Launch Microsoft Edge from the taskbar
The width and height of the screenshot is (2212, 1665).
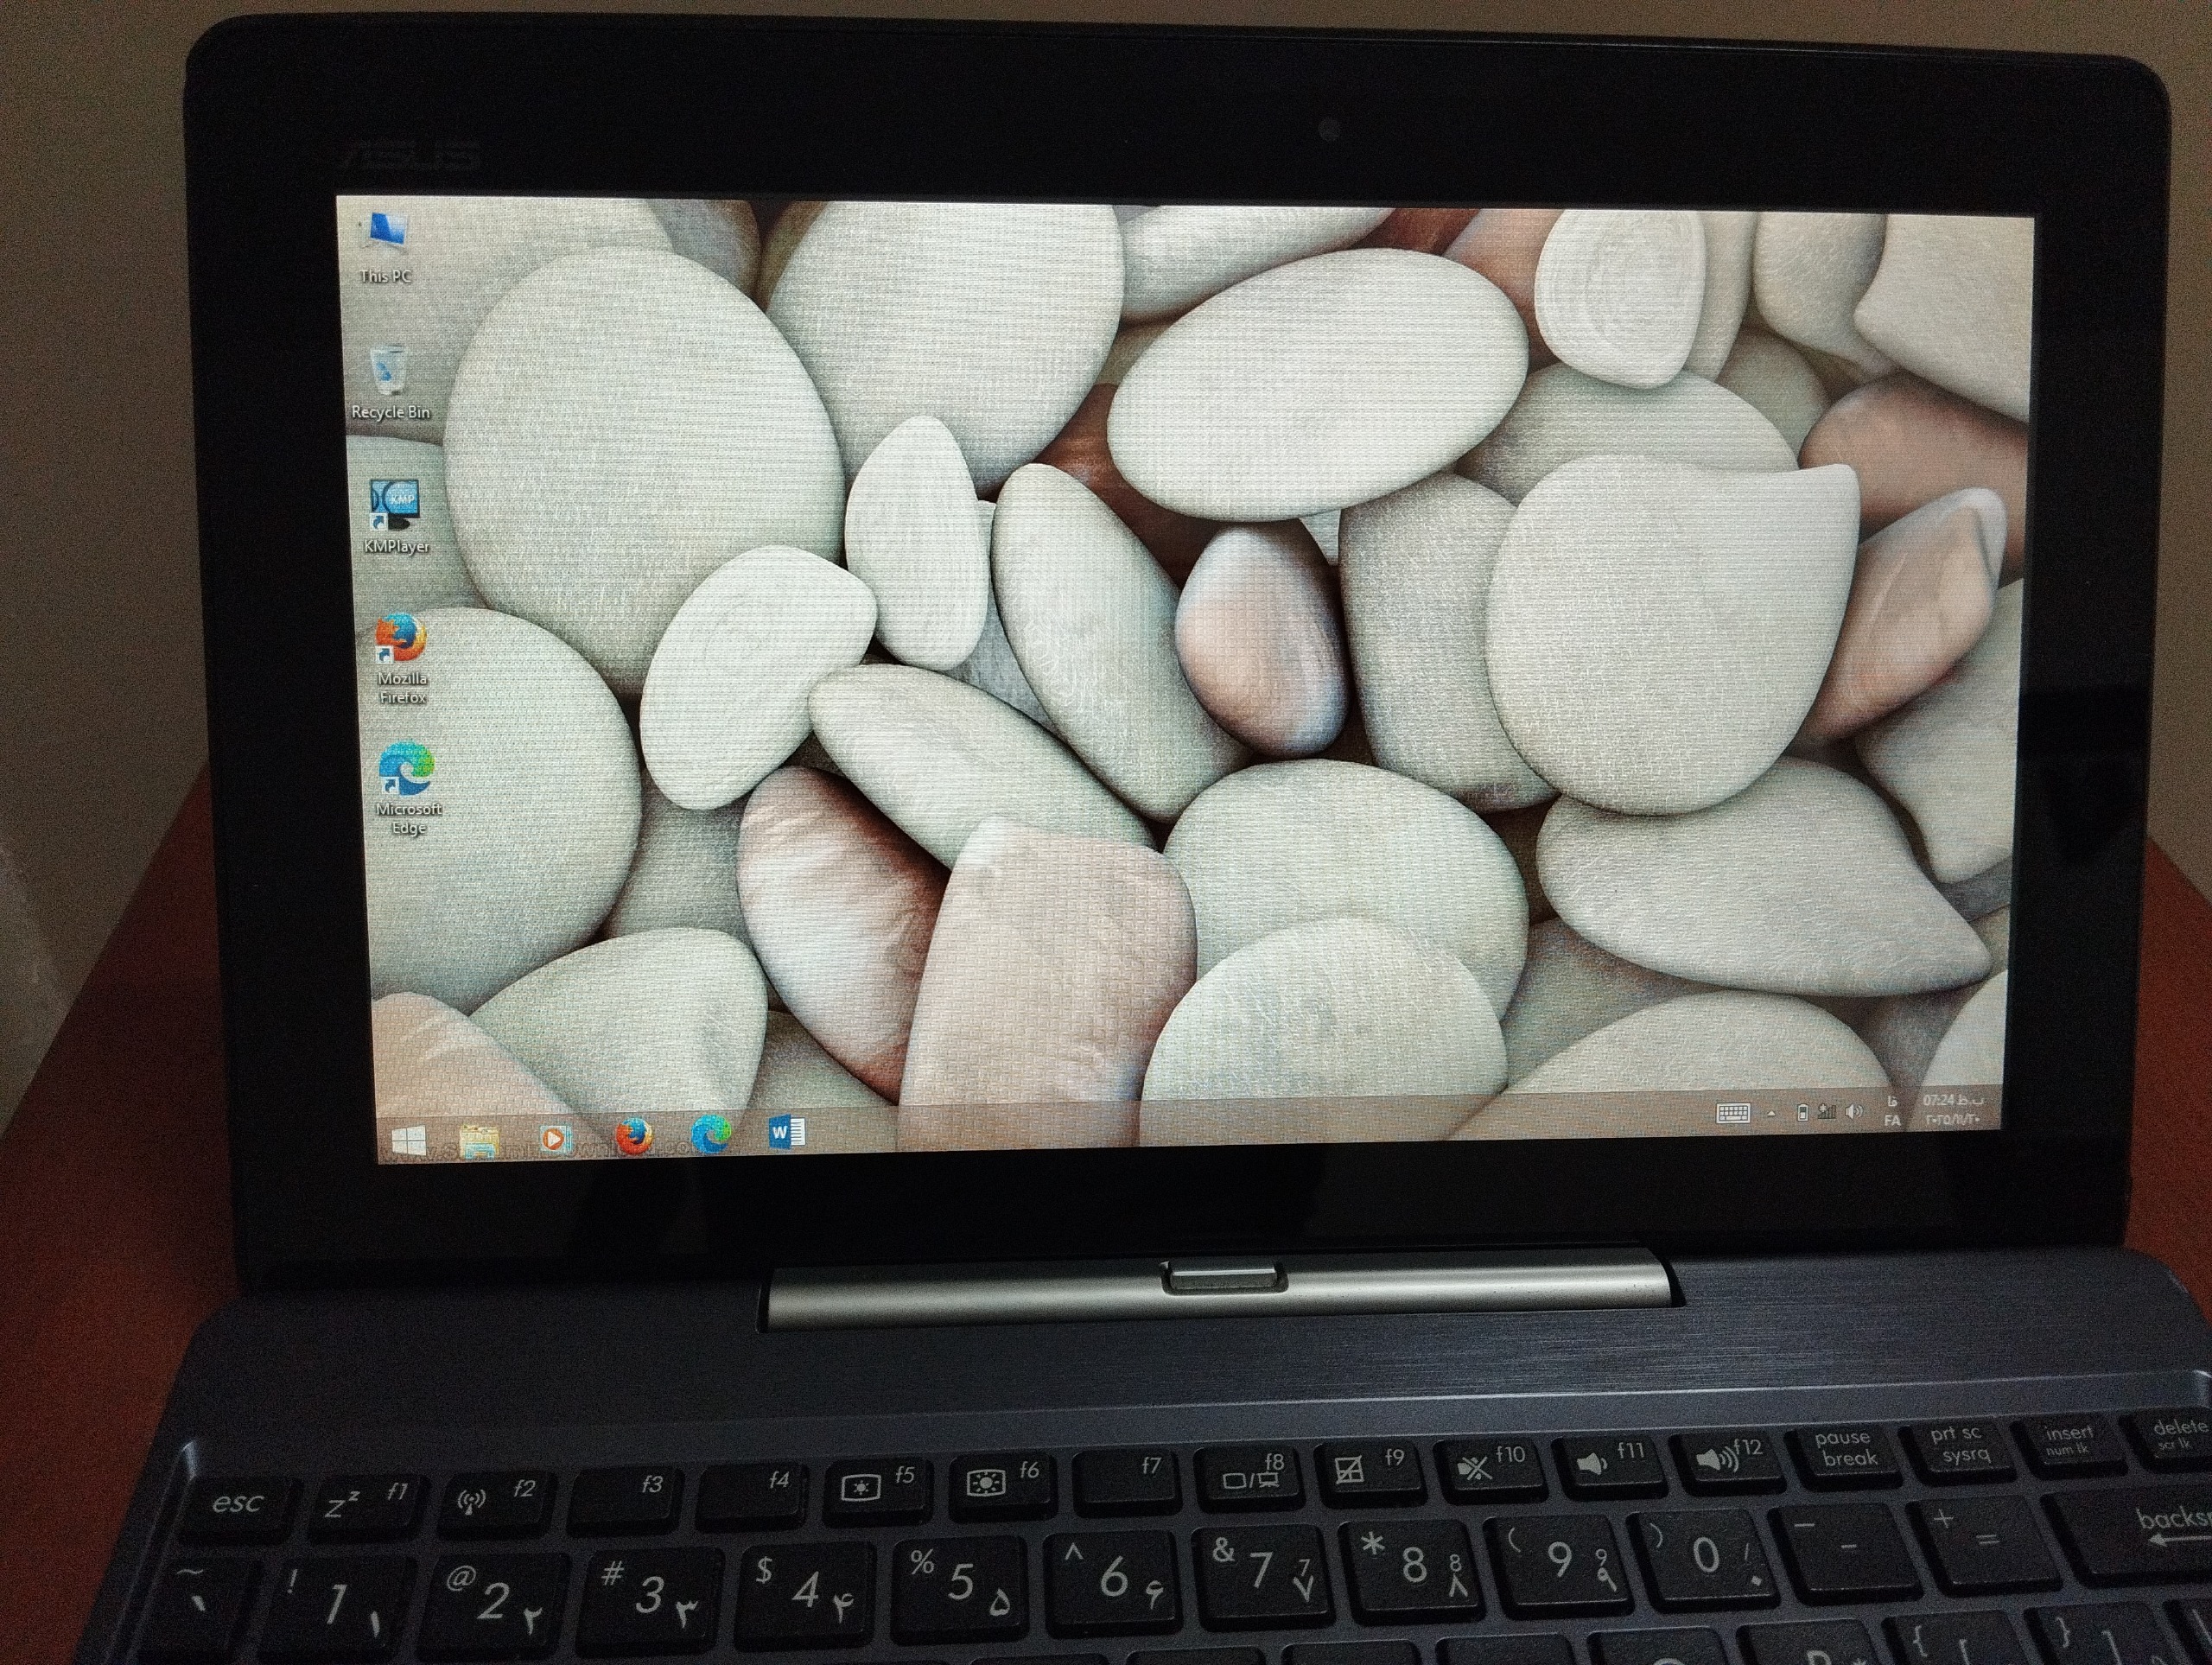tap(710, 1134)
